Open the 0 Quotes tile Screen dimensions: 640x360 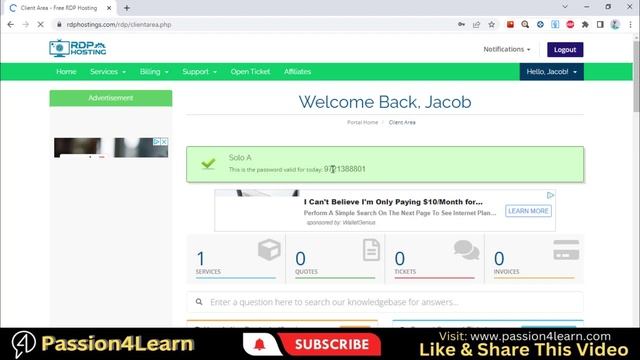[x=335, y=258]
